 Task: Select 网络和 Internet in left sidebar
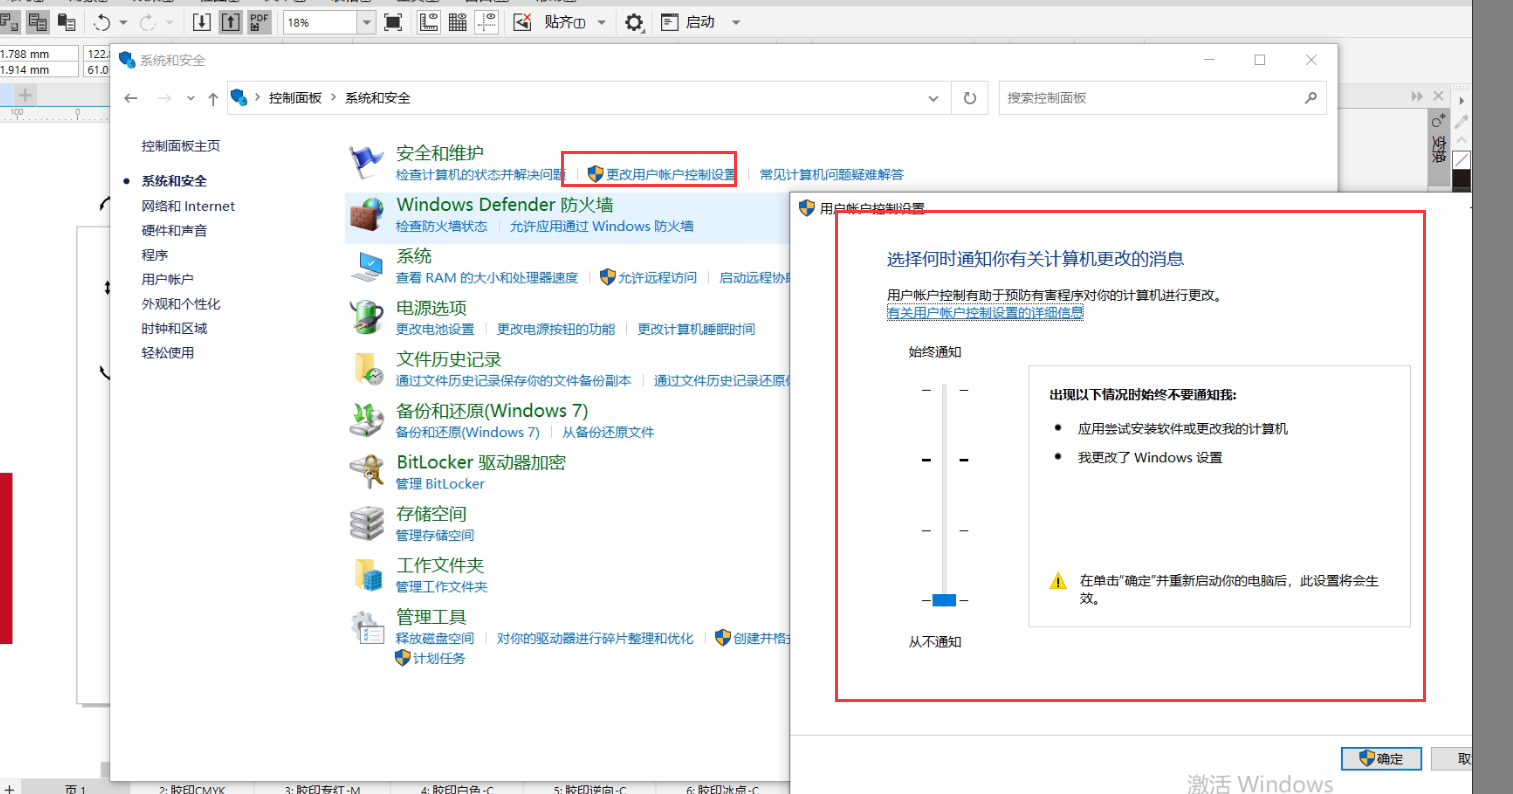188,206
